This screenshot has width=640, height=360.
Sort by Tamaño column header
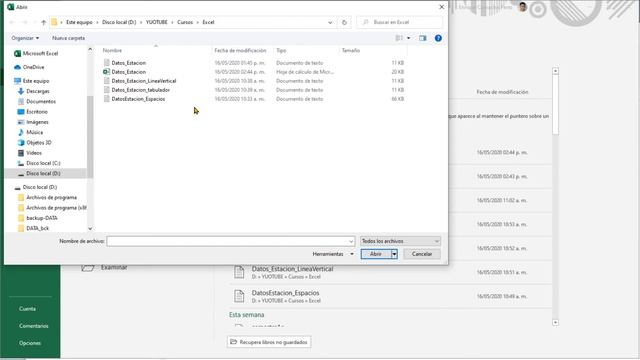pyautogui.click(x=351, y=50)
